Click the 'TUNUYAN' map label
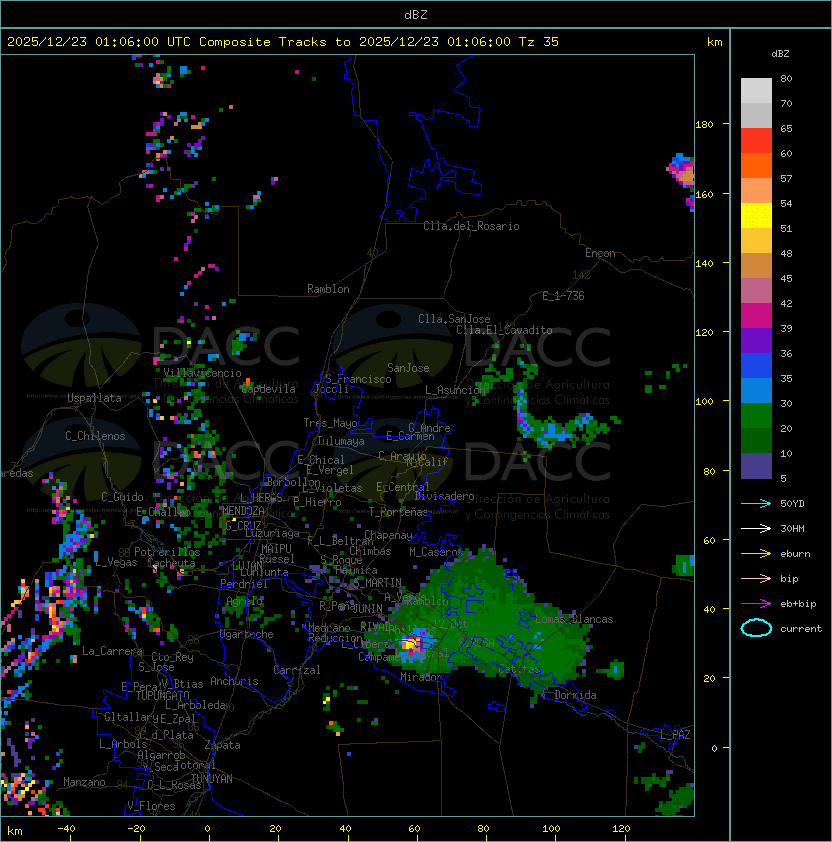 (x=212, y=779)
